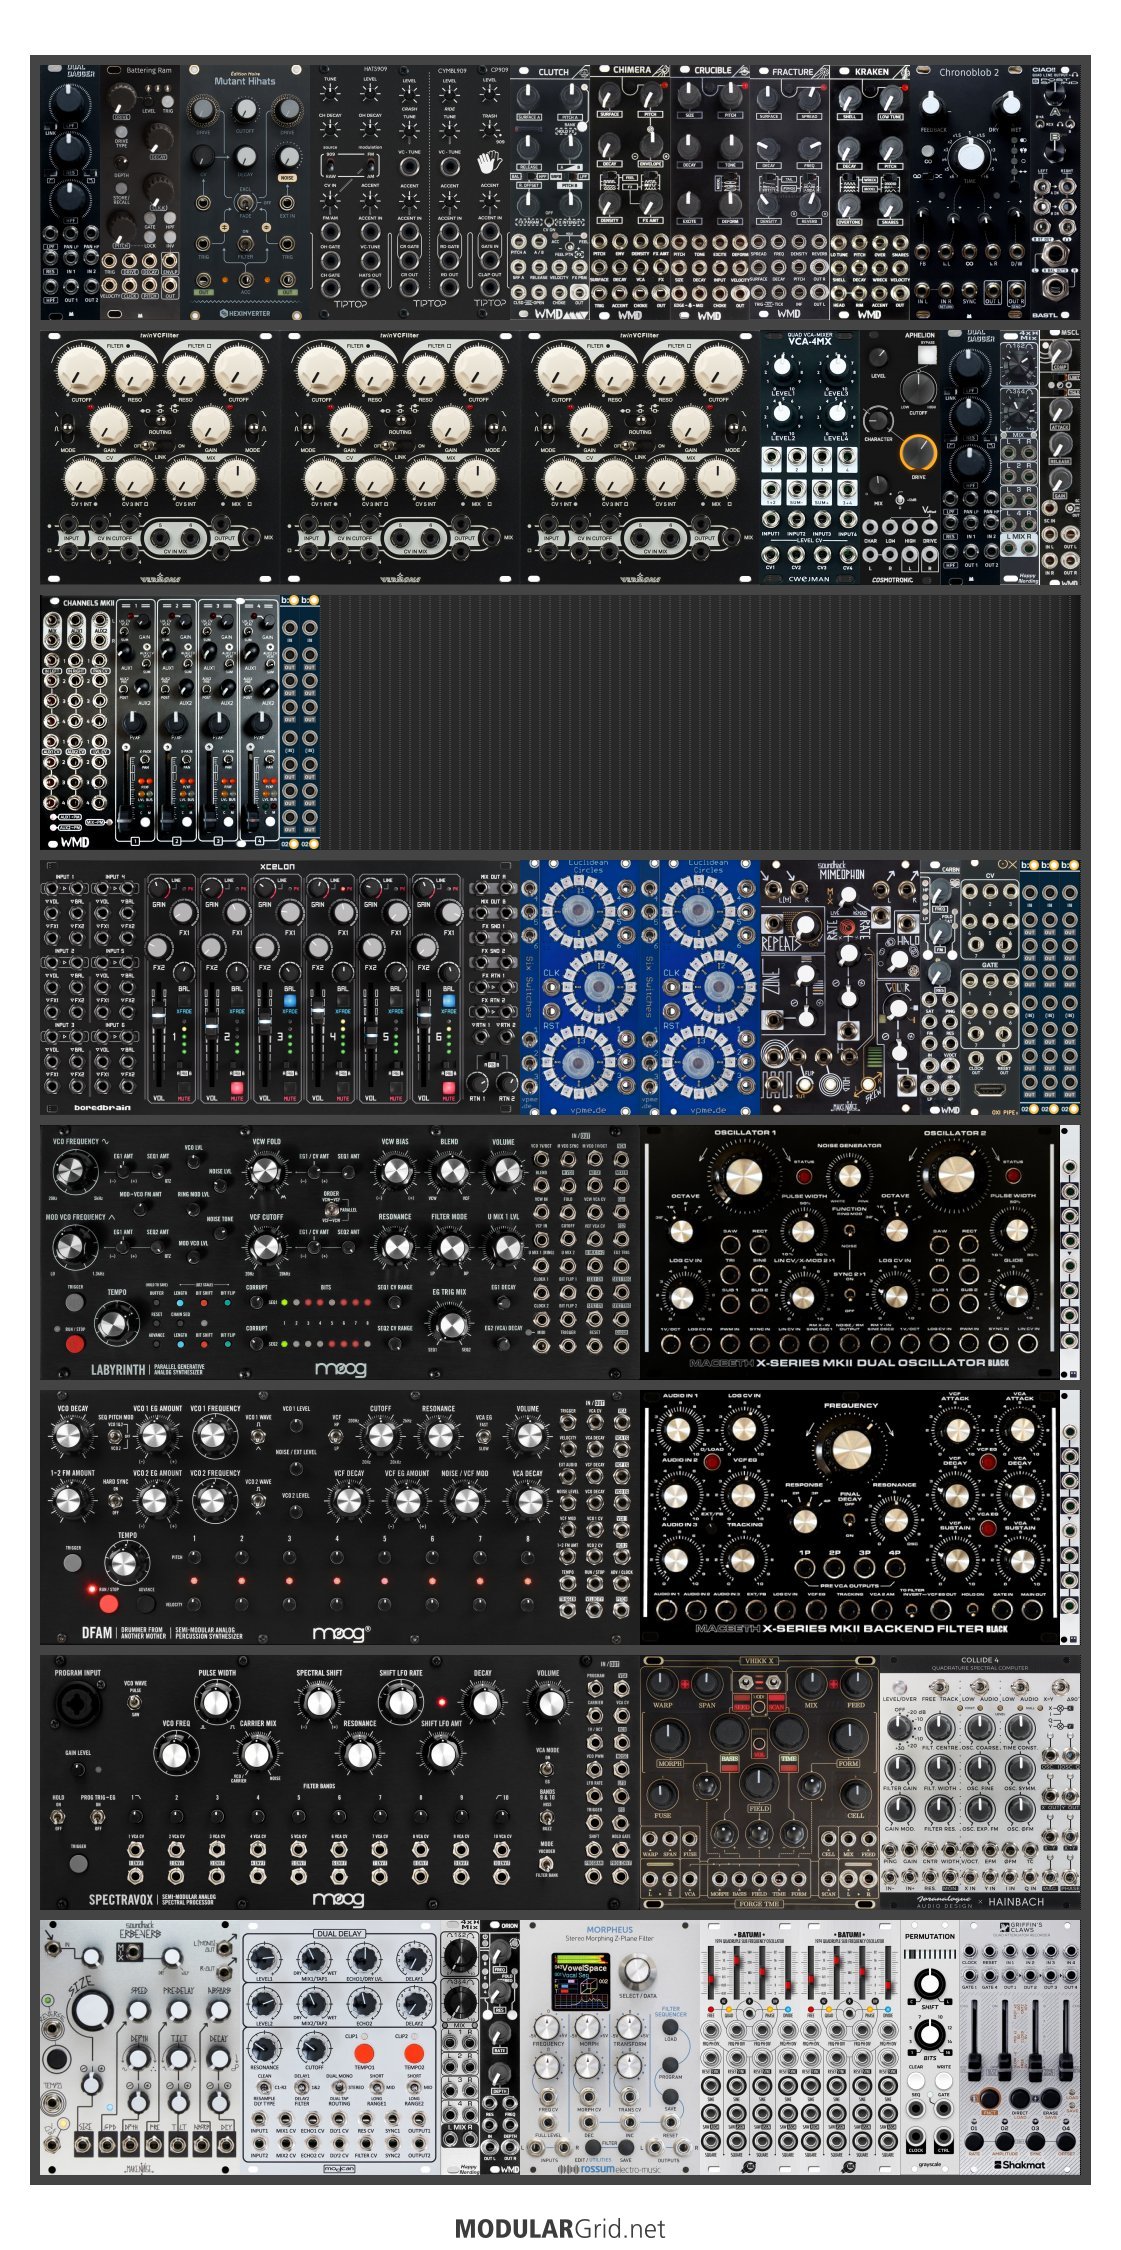Screen dimensions: 1121x2250
Task: Select the WMD FRACTURE module
Action: point(789,193)
